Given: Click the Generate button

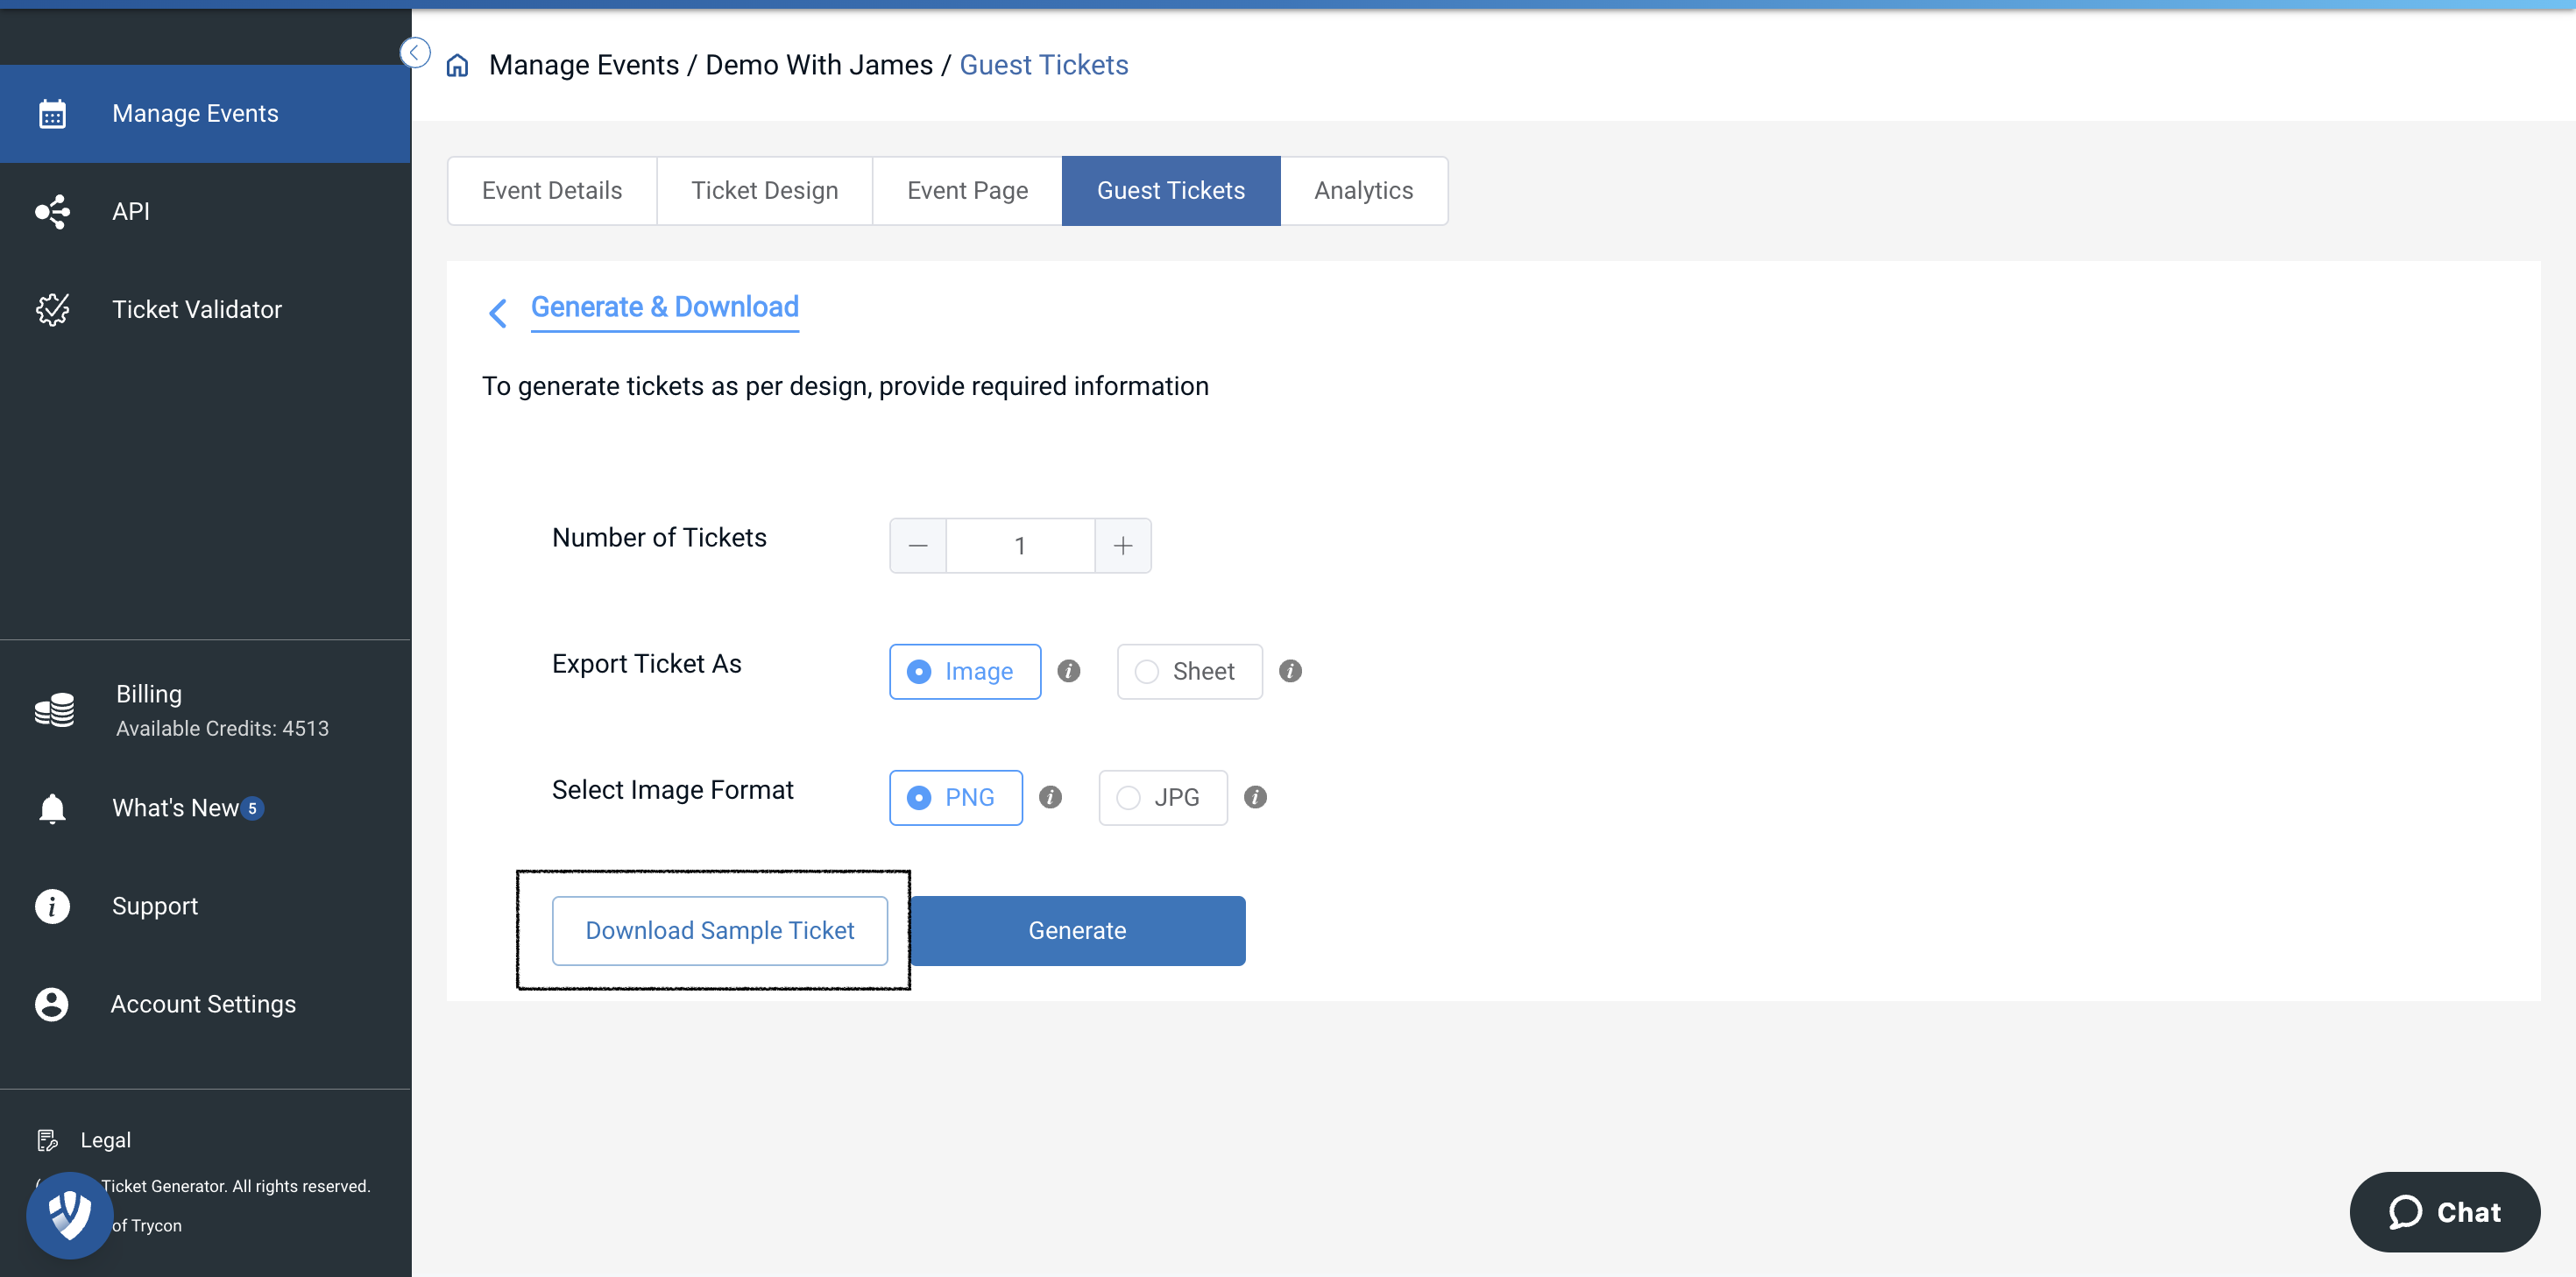Looking at the screenshot, I should pos(1077,931).
